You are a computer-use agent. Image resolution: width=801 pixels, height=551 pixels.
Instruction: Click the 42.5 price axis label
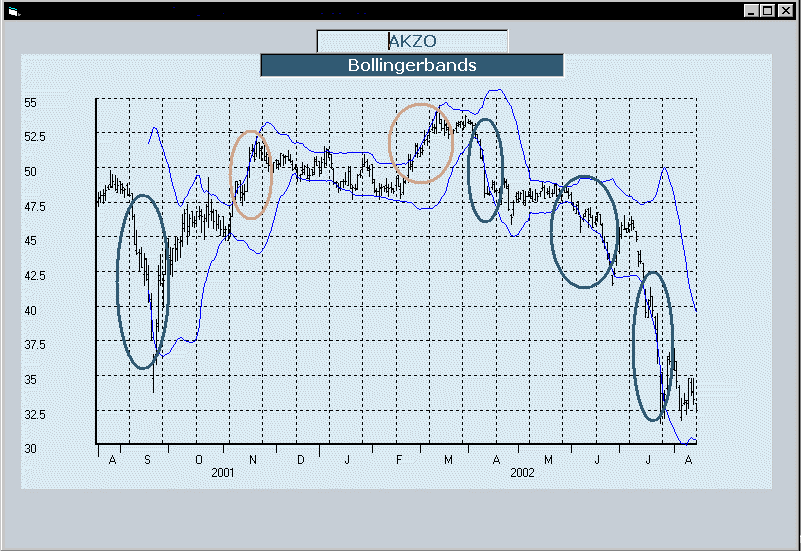[35, 276]
